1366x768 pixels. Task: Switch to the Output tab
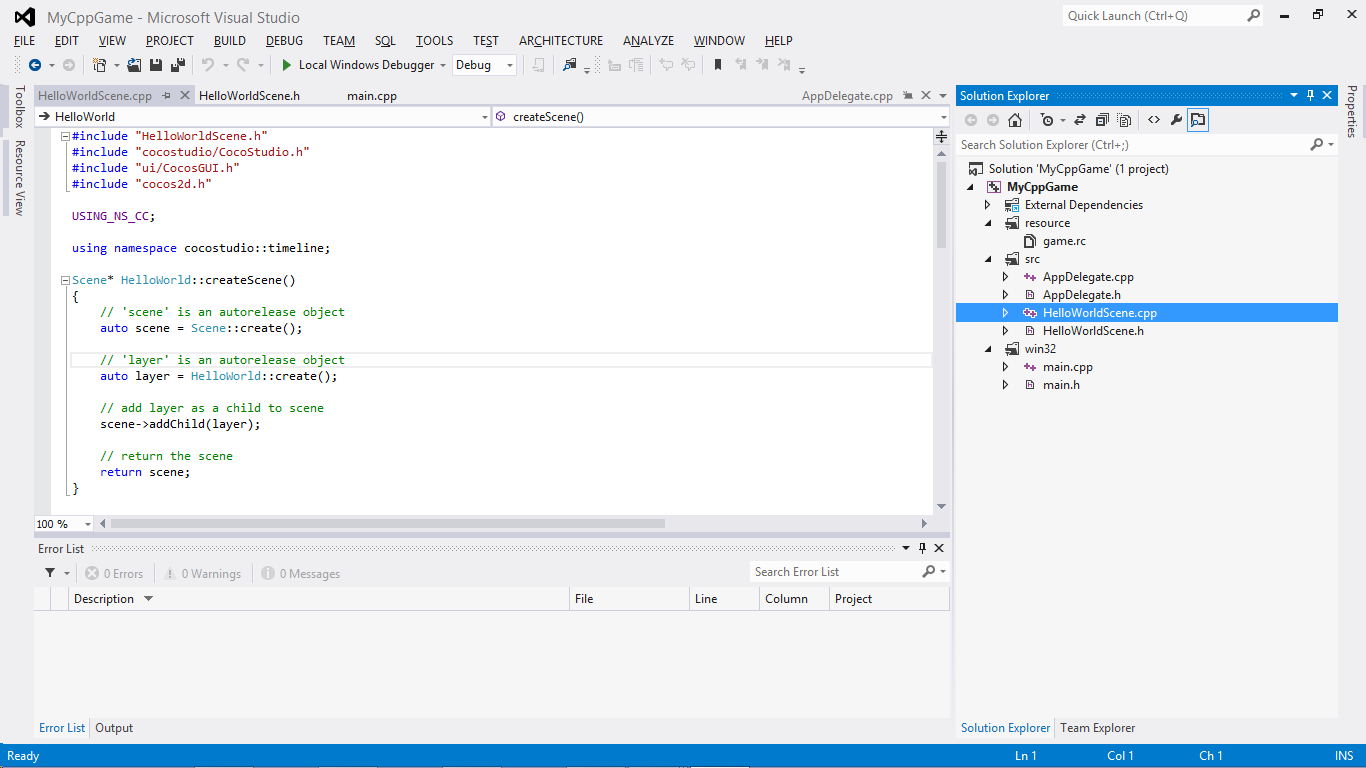coord(114,728)
